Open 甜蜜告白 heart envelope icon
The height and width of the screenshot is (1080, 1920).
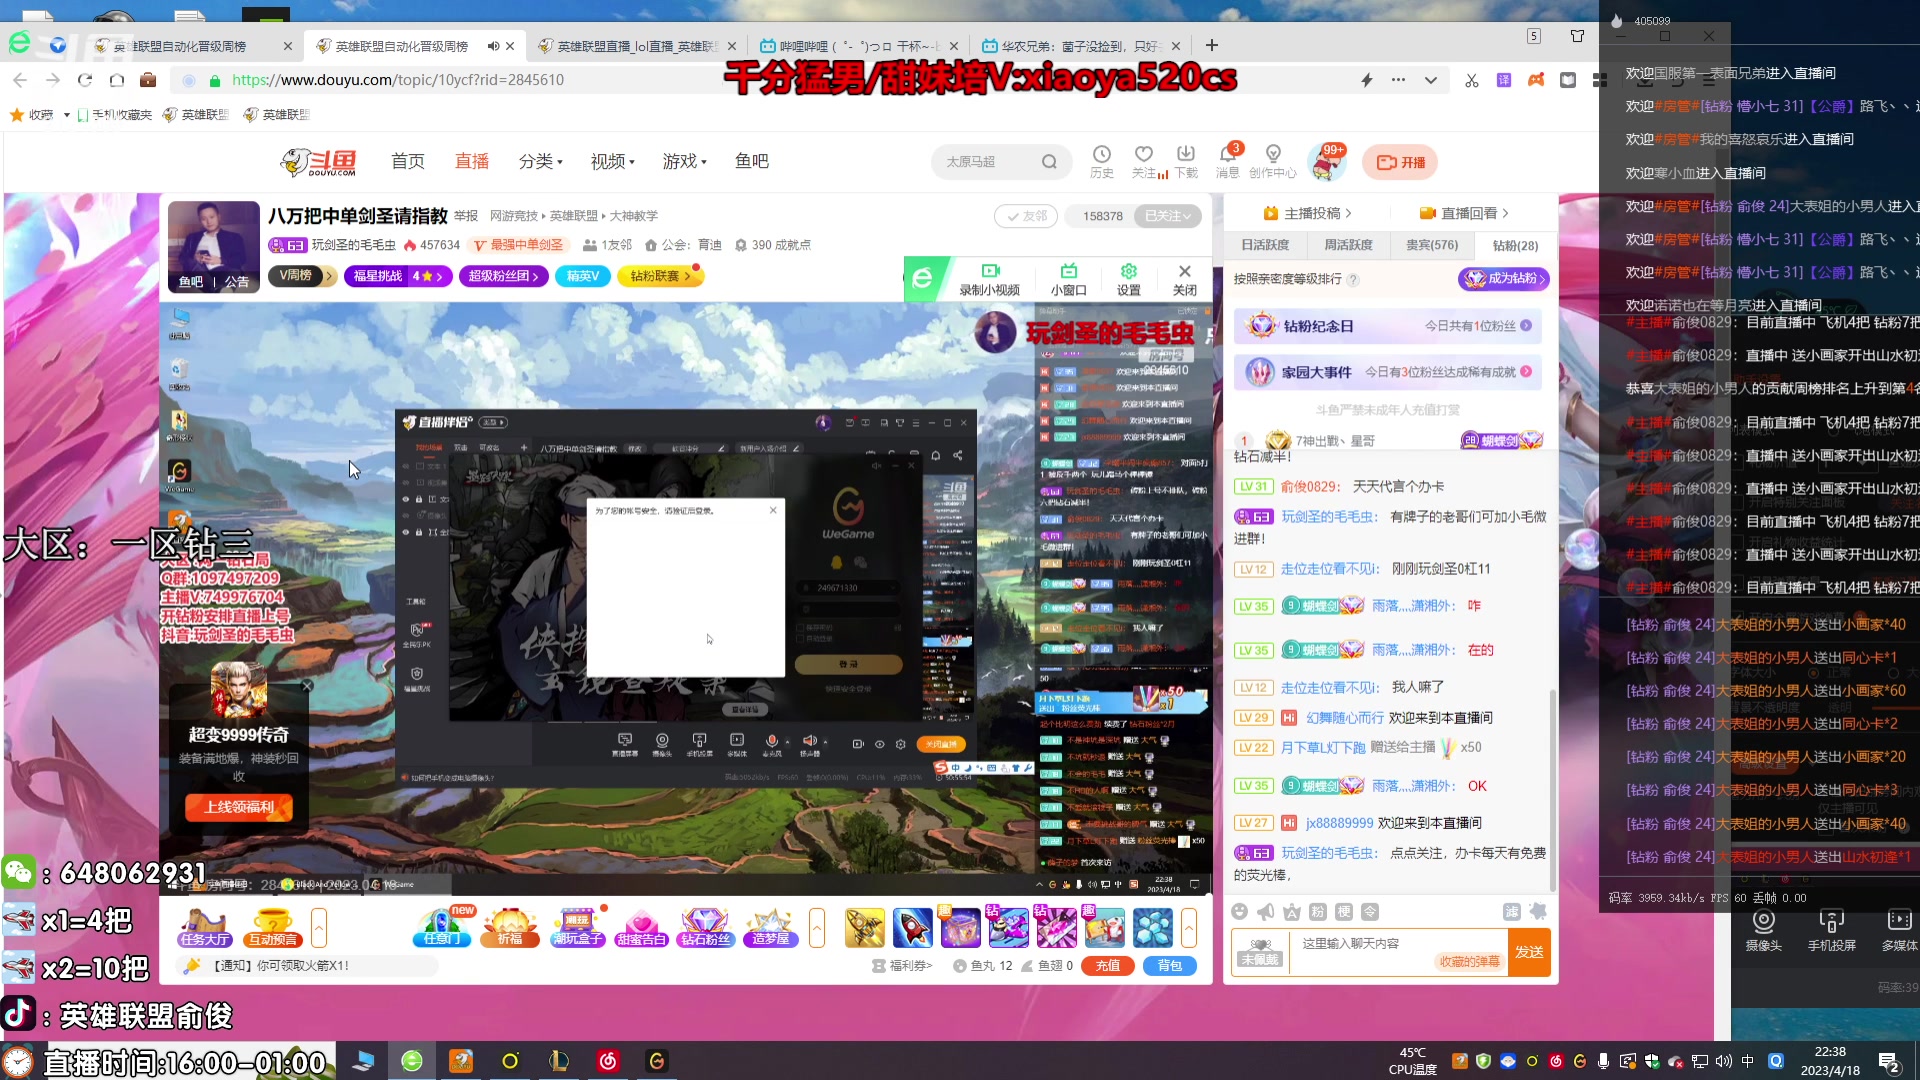click(x=641, y=927)
